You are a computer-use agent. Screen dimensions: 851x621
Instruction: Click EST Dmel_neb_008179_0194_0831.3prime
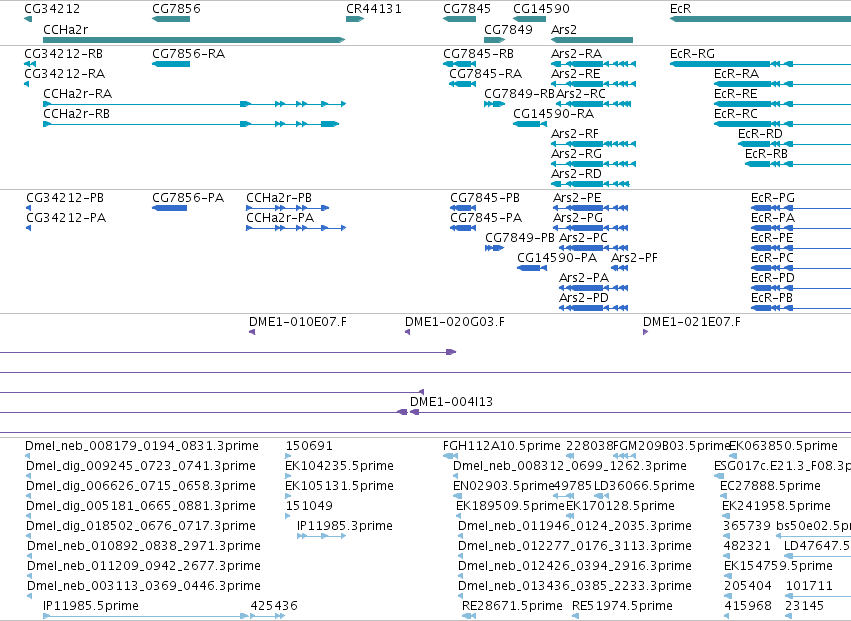click(x=142, y=446)
